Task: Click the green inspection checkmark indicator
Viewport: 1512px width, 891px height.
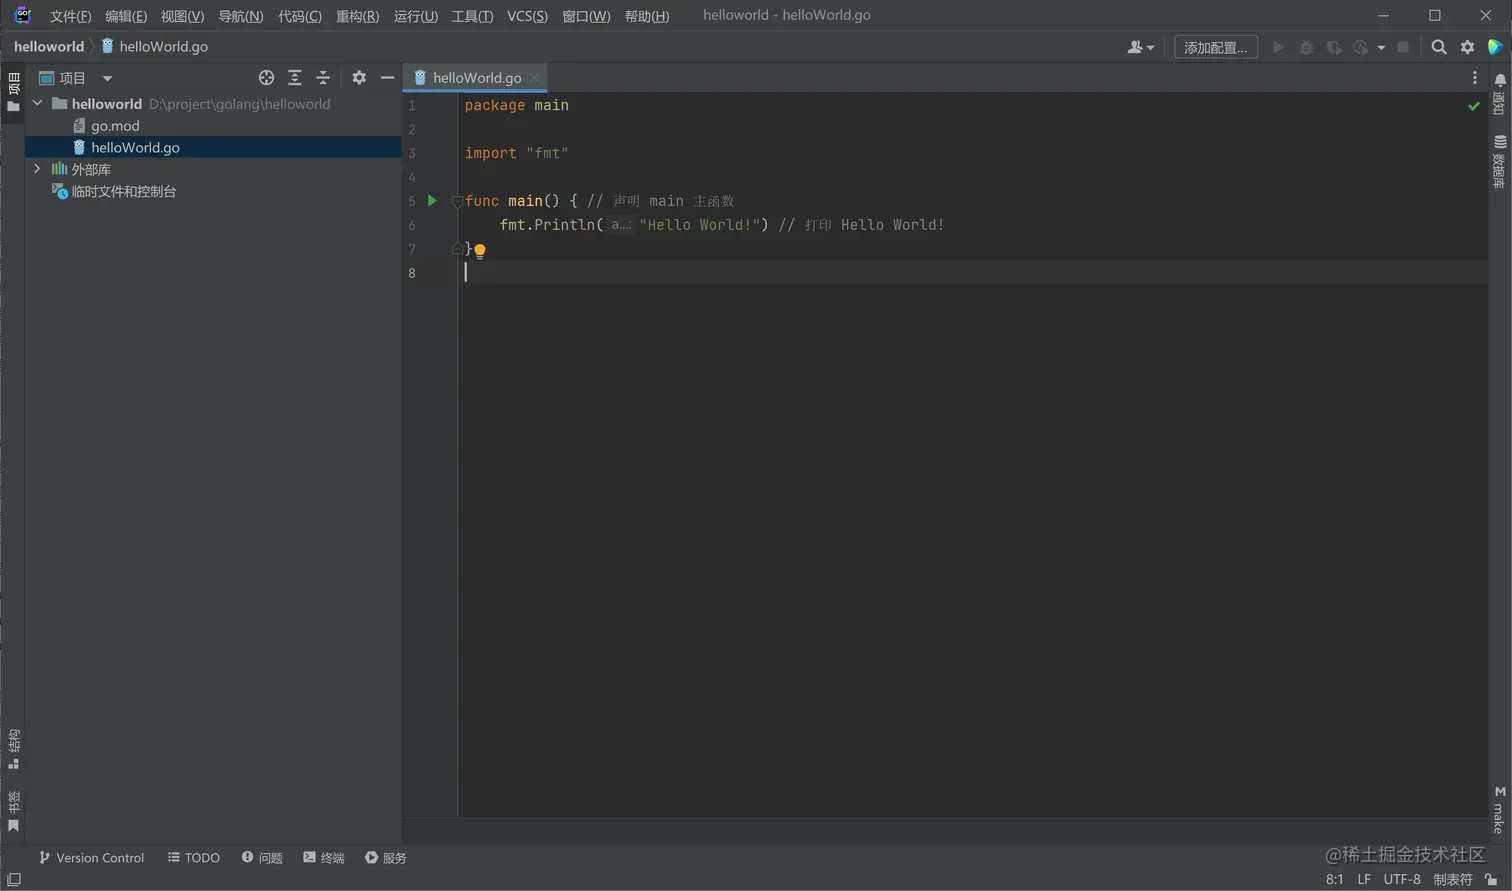Action: click(1473, 105)
